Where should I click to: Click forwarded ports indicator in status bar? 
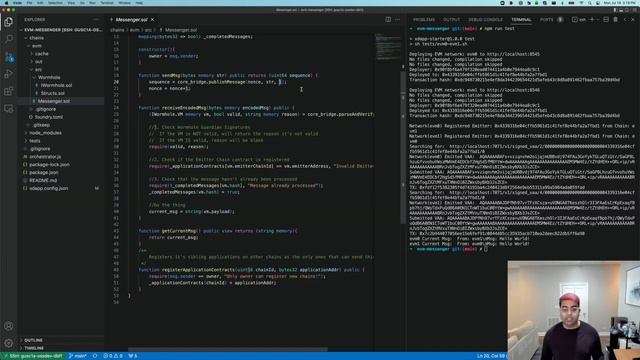[133, 356]
